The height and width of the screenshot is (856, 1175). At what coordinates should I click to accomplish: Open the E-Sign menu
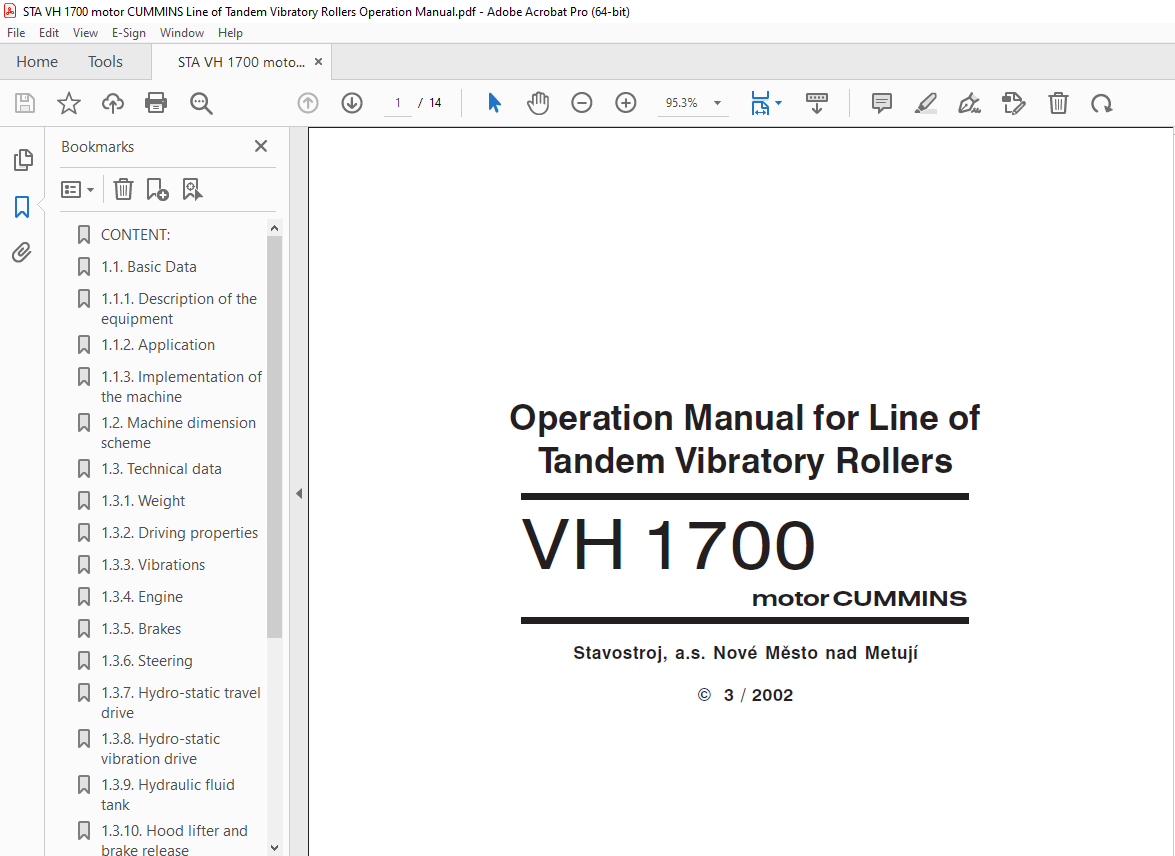coord(128,33)
